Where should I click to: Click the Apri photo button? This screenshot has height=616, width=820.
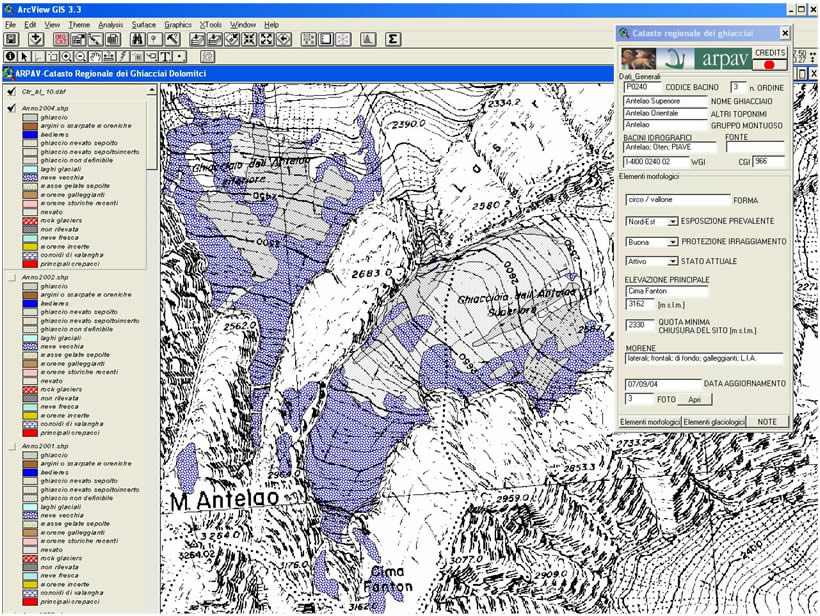(x=694, y=400)
